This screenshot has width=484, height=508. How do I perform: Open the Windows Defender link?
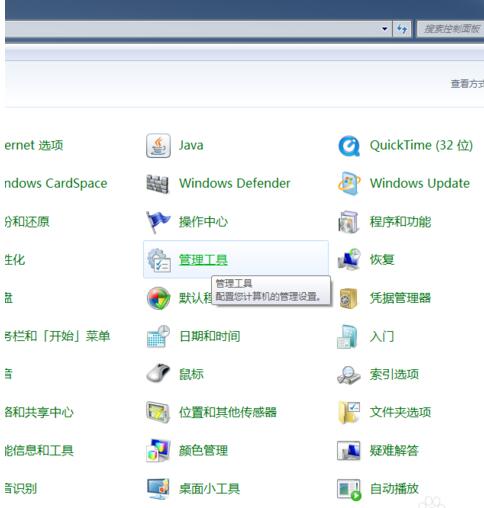[235, 183]
